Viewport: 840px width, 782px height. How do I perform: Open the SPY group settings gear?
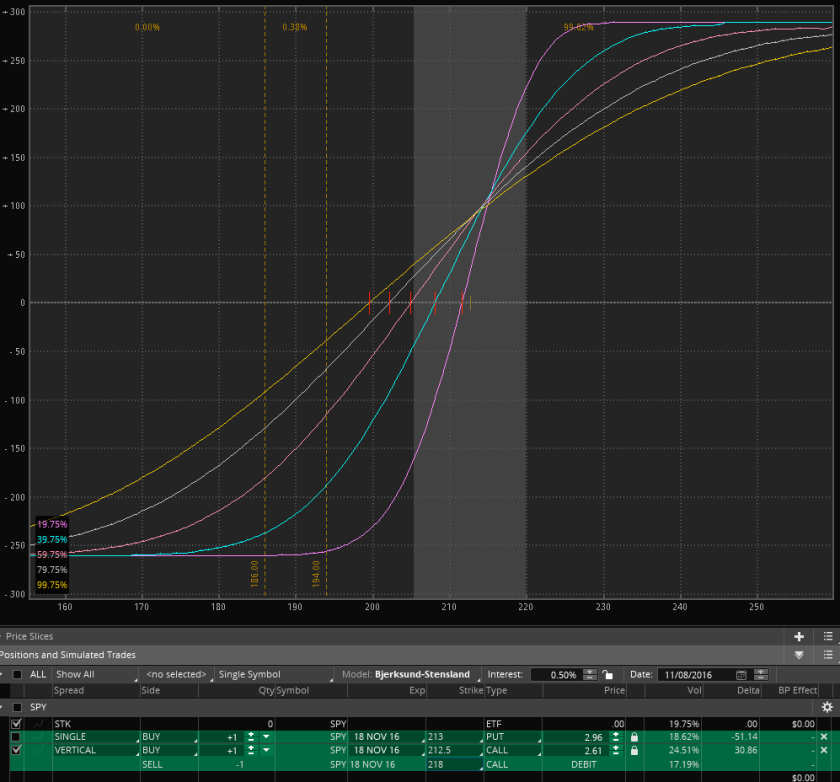point(827,707)
